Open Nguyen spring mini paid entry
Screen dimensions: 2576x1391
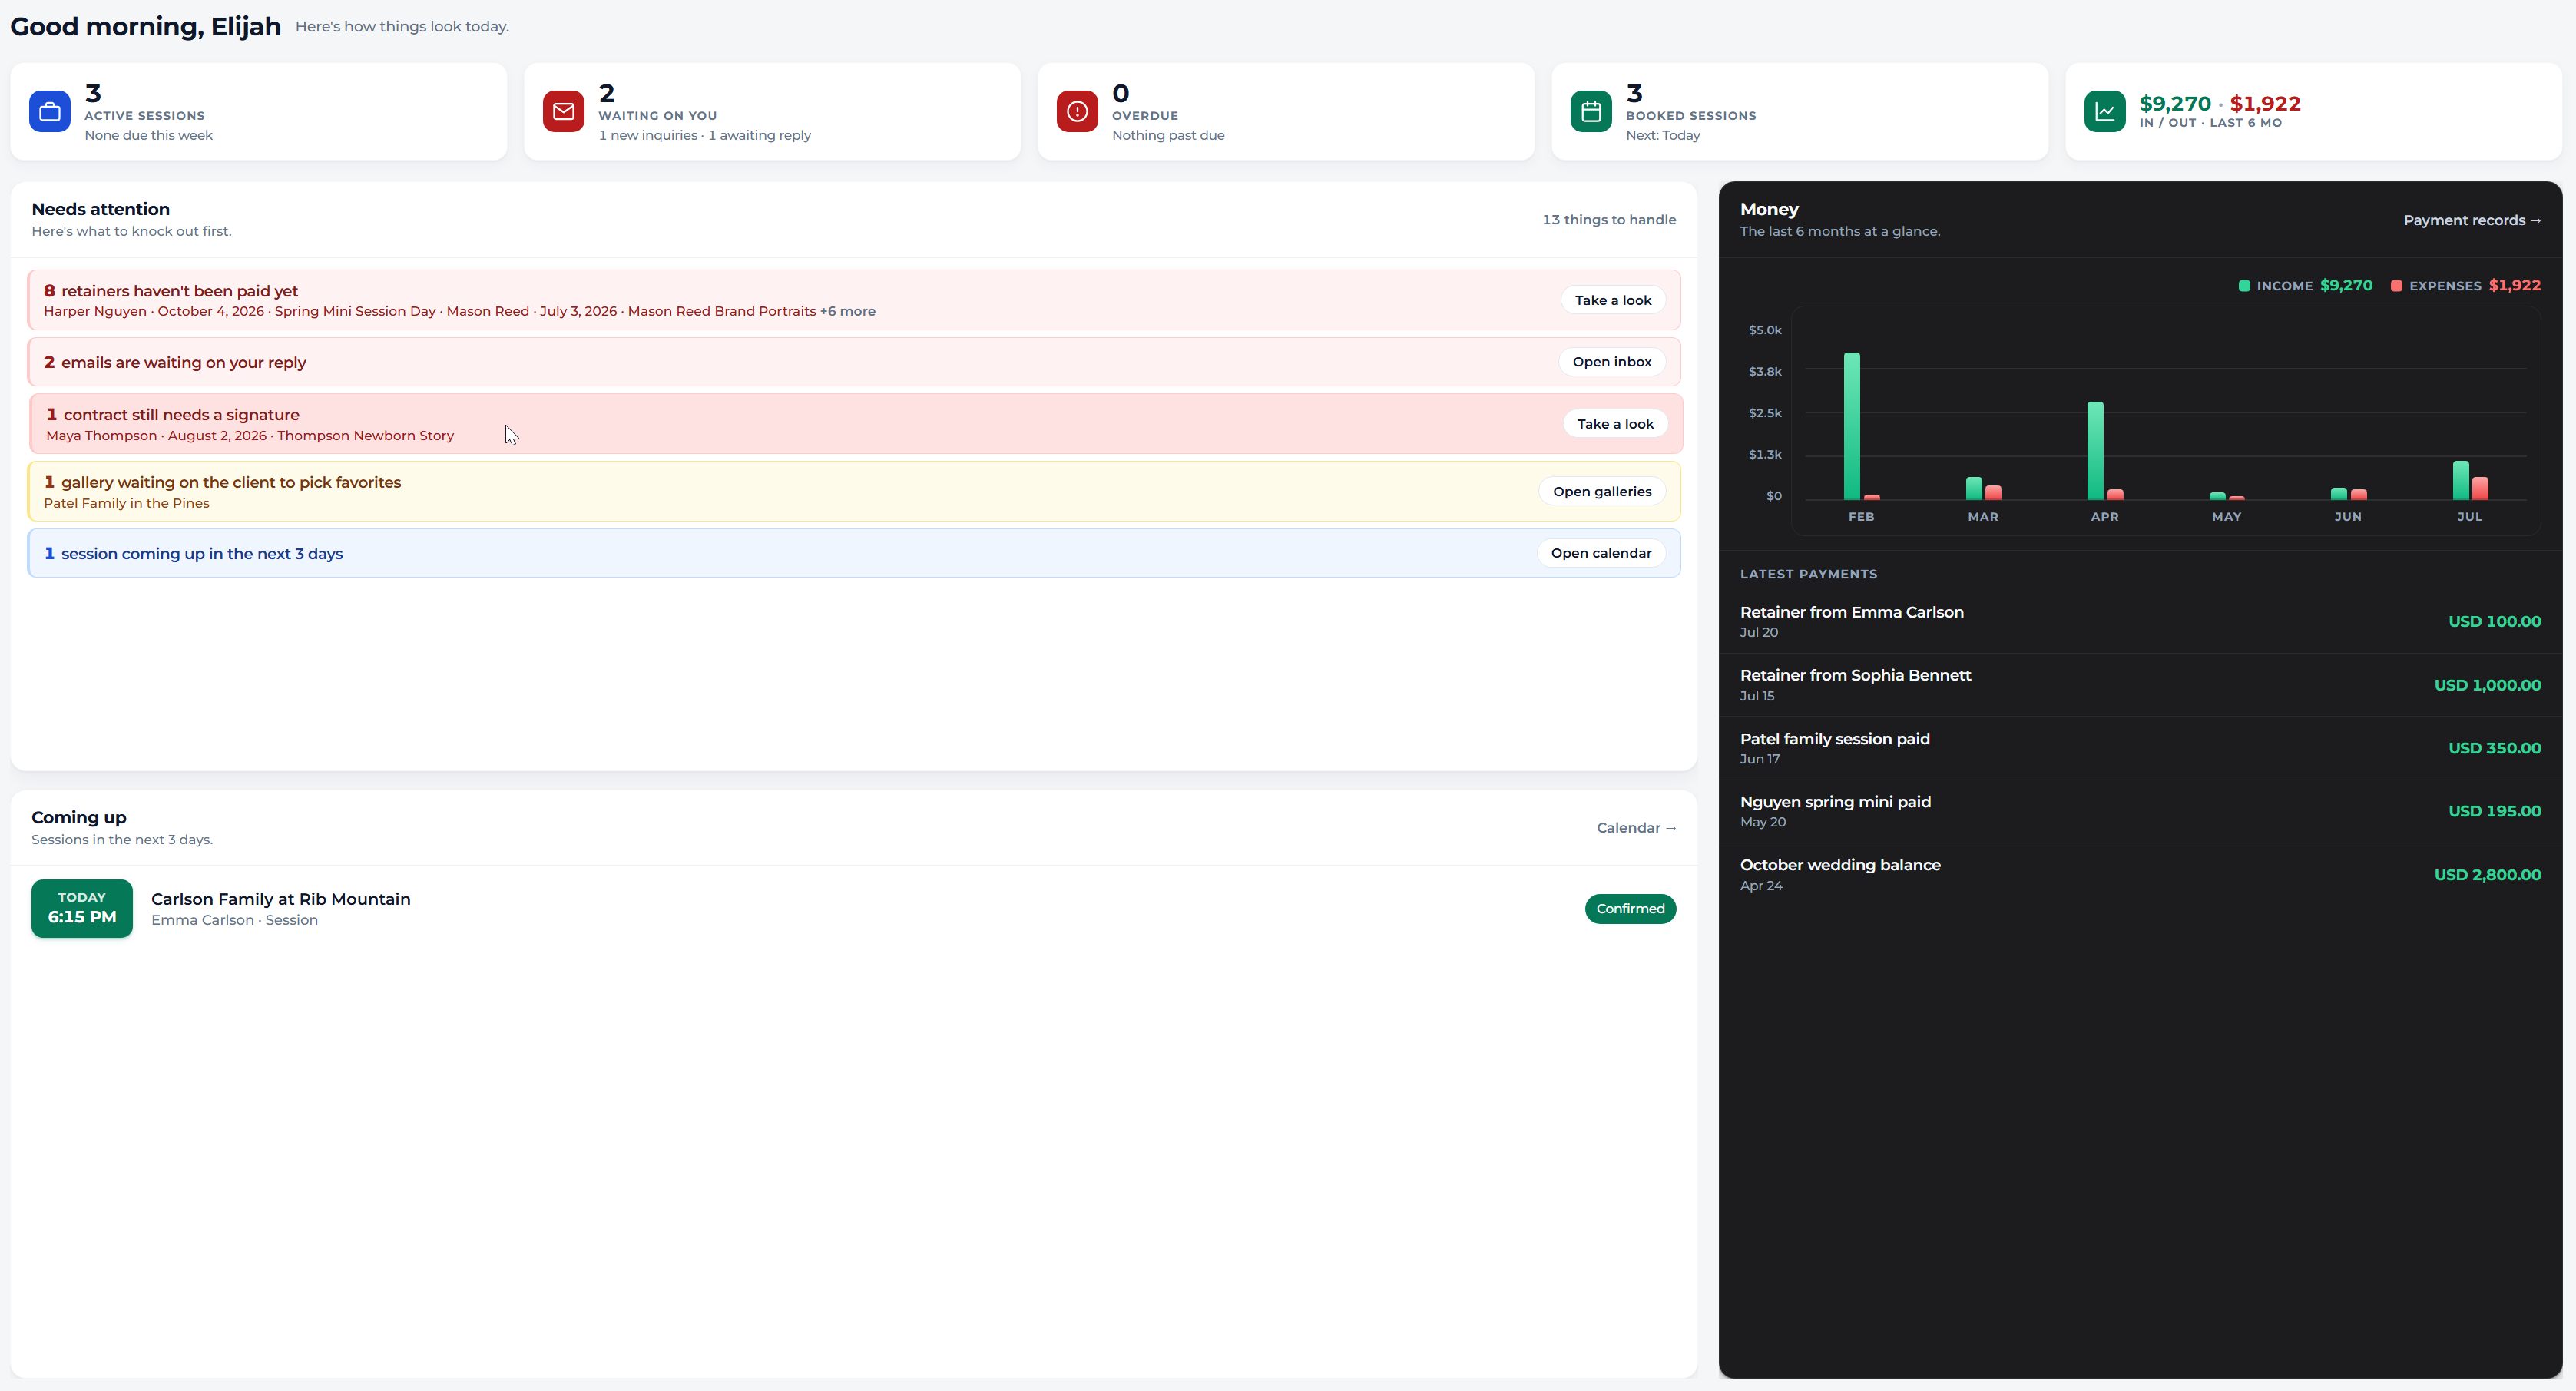pyautogui.click(x=2140, y=811)
